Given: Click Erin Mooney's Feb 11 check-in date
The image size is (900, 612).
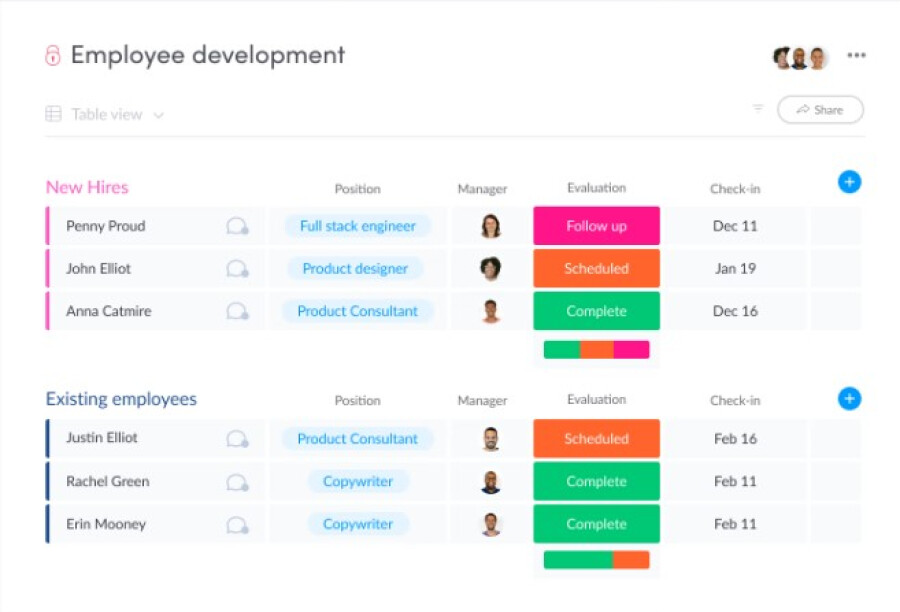Looking at the screenshot, I should pyautogui.click(x=735, y=524).
